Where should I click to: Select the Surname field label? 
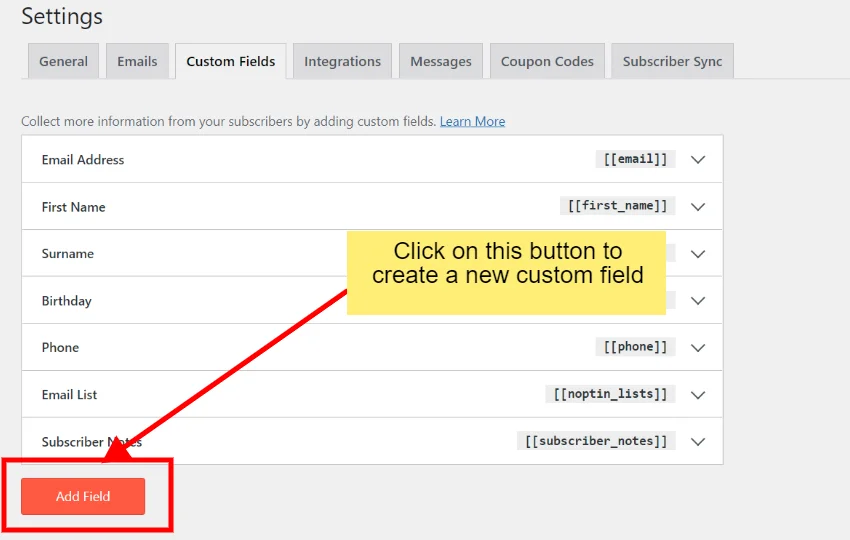tap(68, 254)
